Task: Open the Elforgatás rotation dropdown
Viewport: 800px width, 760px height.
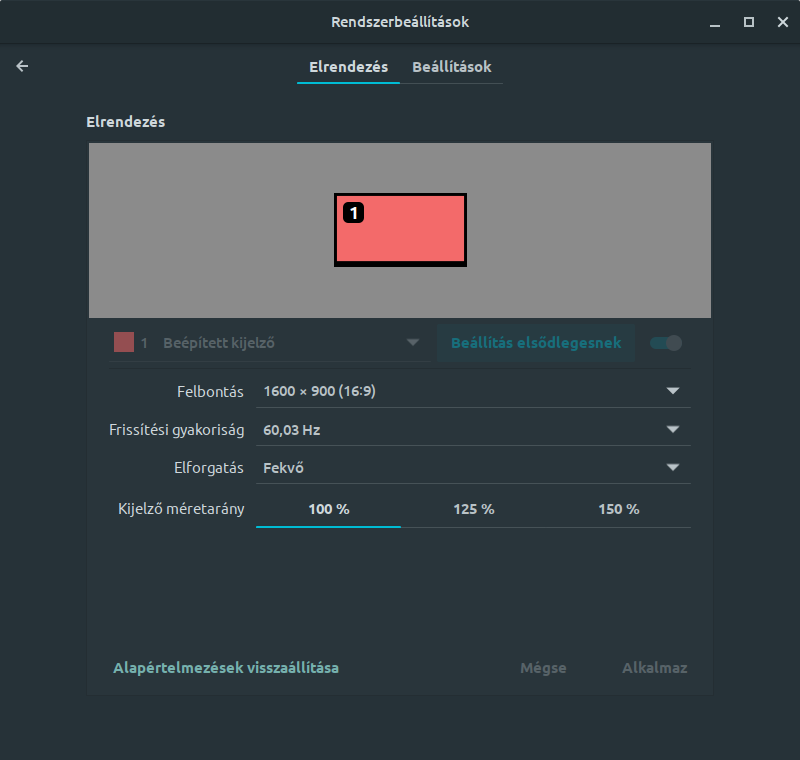Action: 473,468
